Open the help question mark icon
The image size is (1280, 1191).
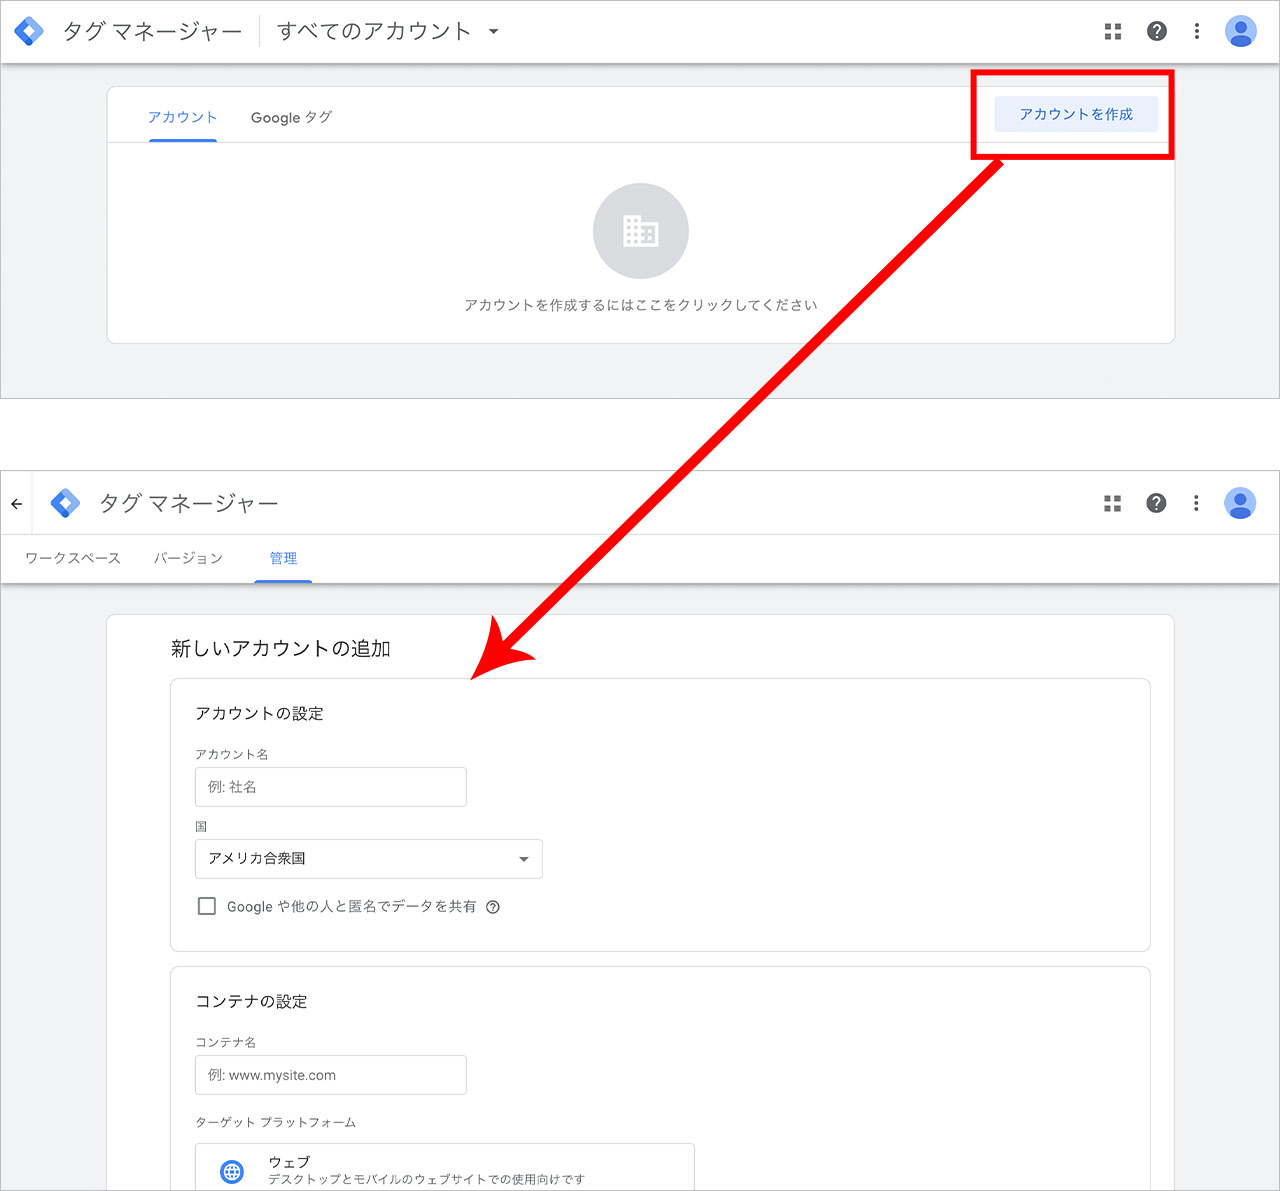coord(1157,31)
